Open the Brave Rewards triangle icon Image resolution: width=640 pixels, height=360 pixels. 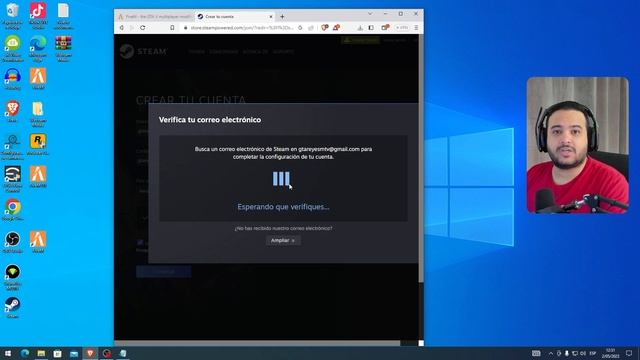[336, 28]
